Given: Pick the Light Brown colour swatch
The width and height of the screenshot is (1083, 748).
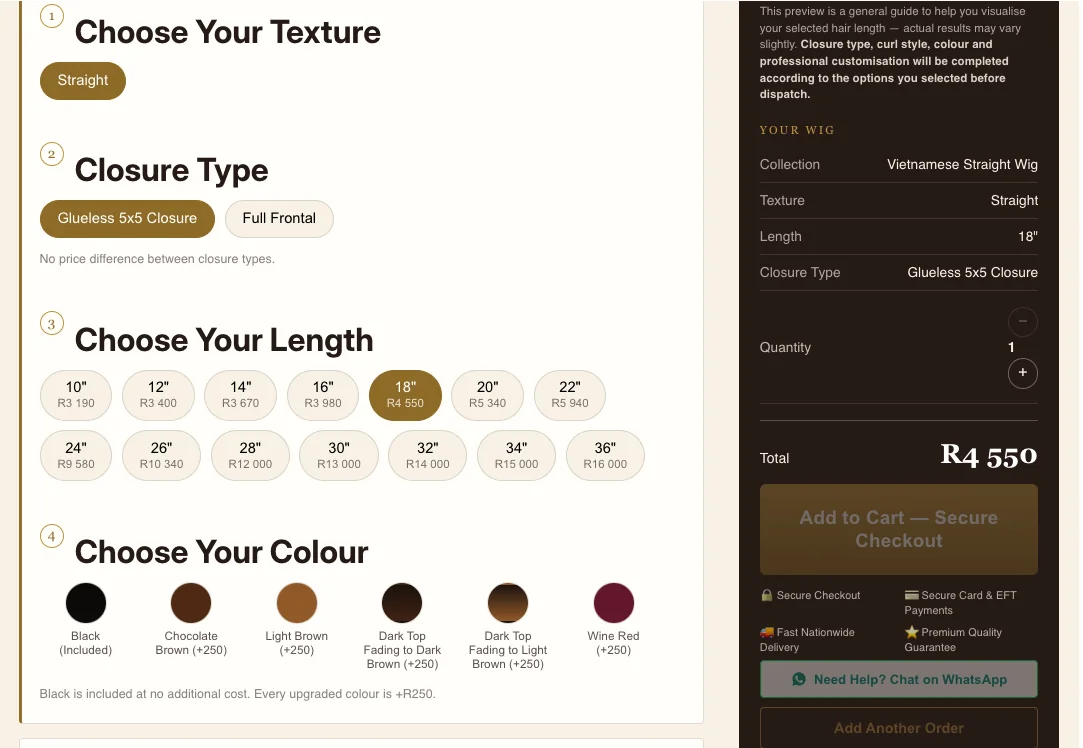Looking at the screenshot, I should click(x=297, y=603).
